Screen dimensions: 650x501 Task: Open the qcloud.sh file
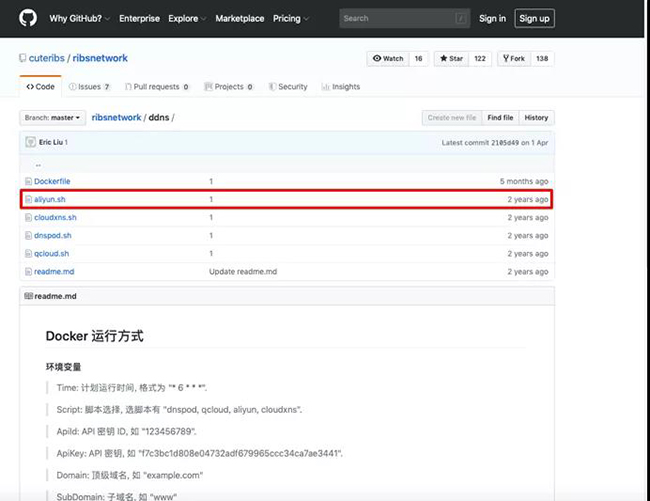[x=51, y=254]
